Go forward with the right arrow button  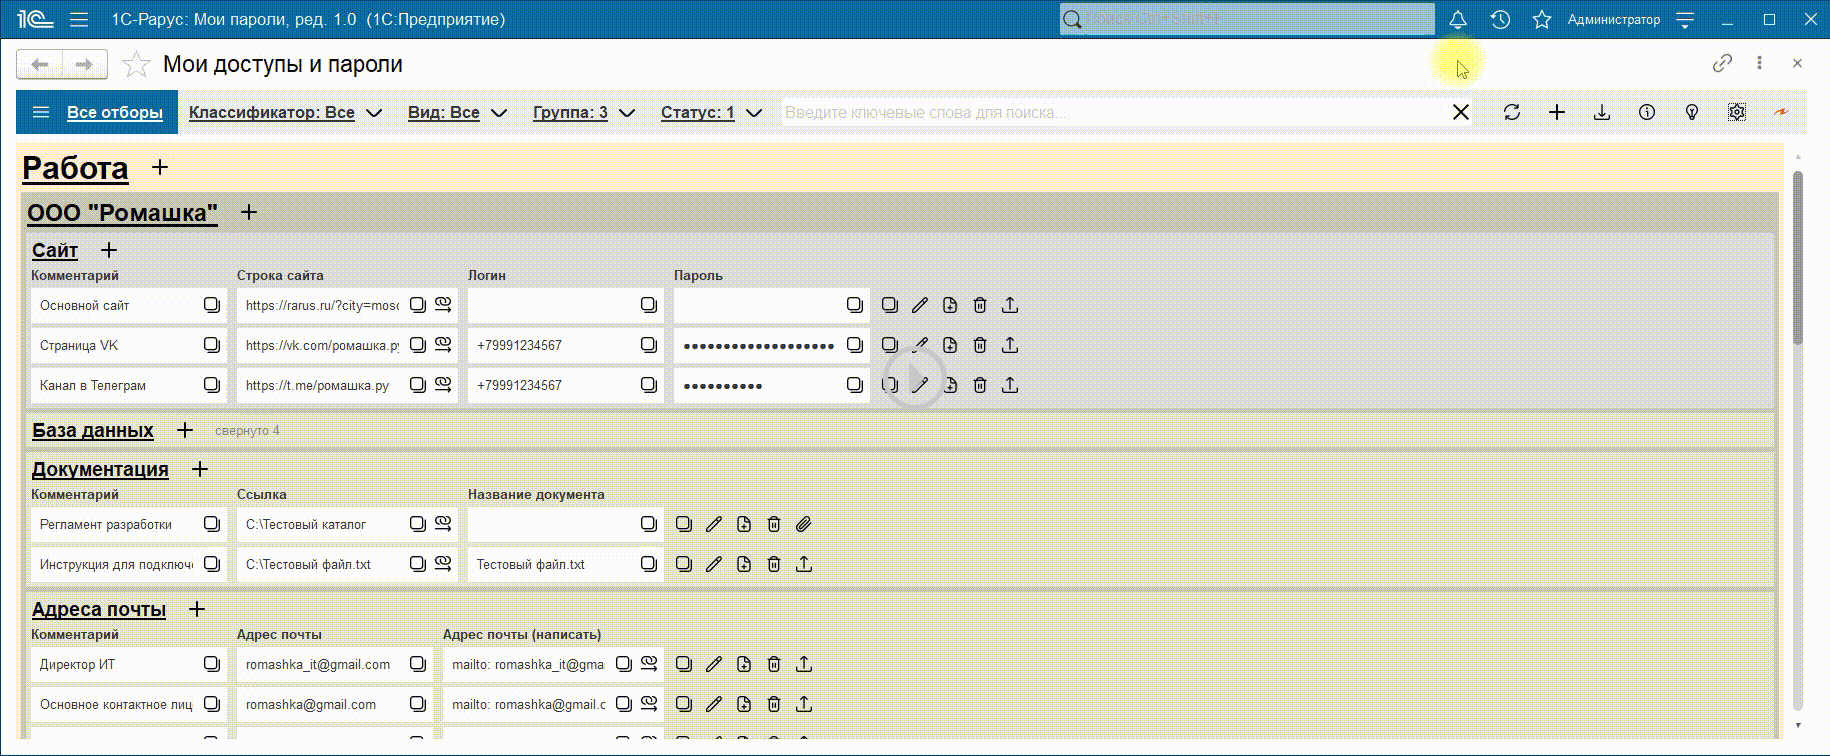[84, 64]
